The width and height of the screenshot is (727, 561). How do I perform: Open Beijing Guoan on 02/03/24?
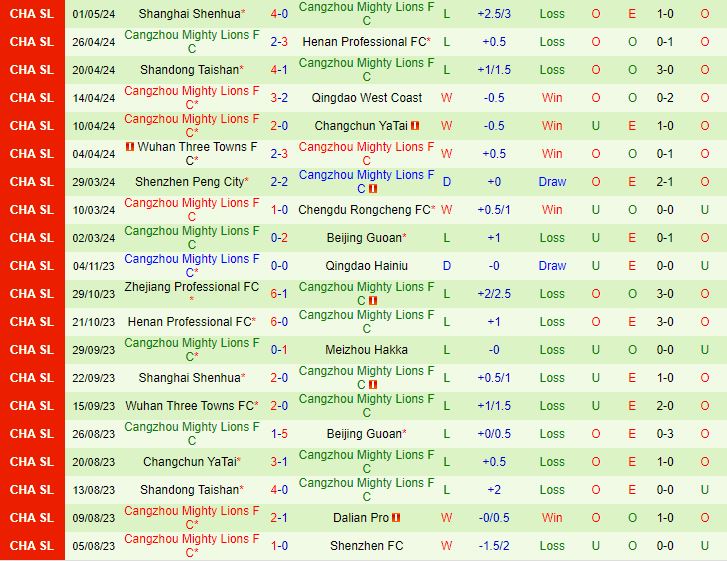coord(366,238)
